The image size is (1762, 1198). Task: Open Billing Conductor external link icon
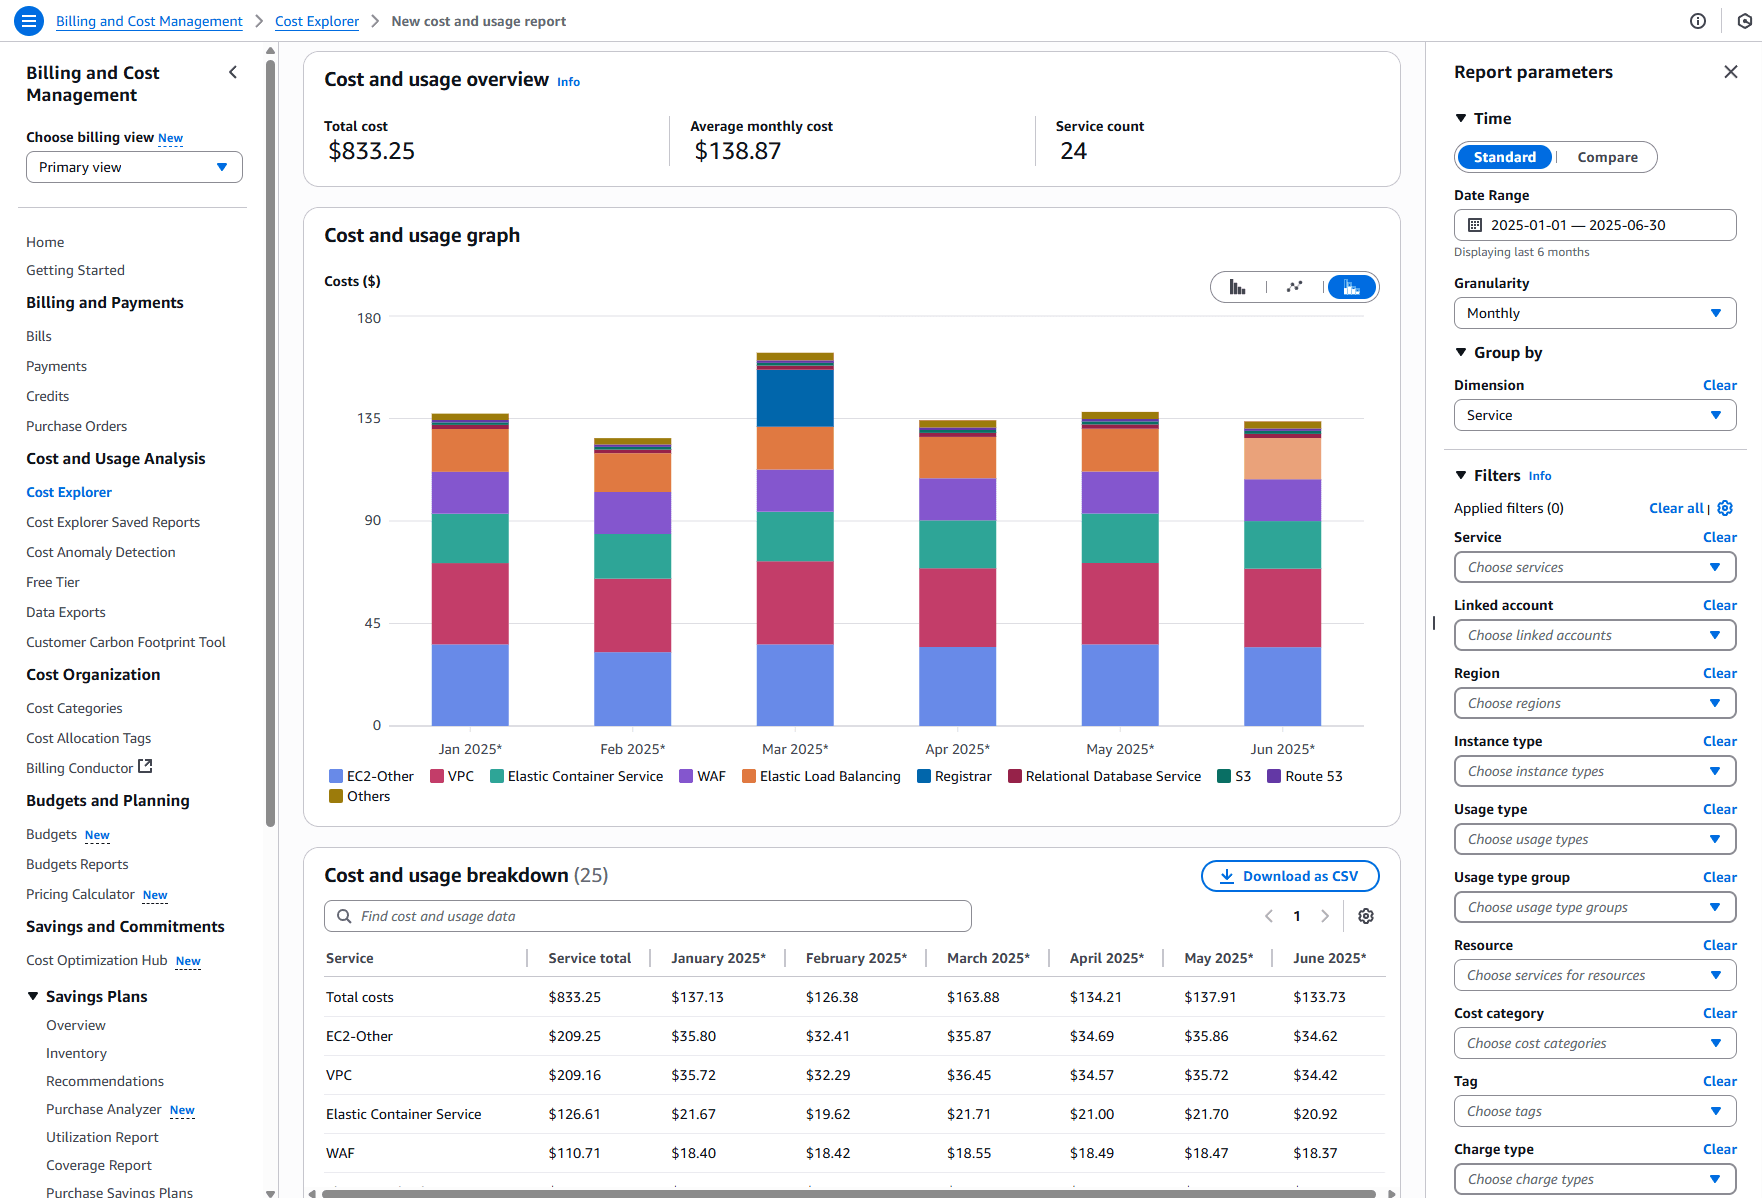(145, 767)
